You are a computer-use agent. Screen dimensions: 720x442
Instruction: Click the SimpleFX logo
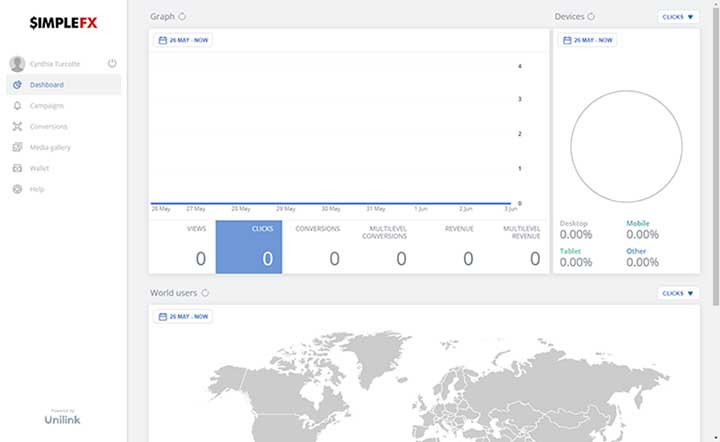64,22
